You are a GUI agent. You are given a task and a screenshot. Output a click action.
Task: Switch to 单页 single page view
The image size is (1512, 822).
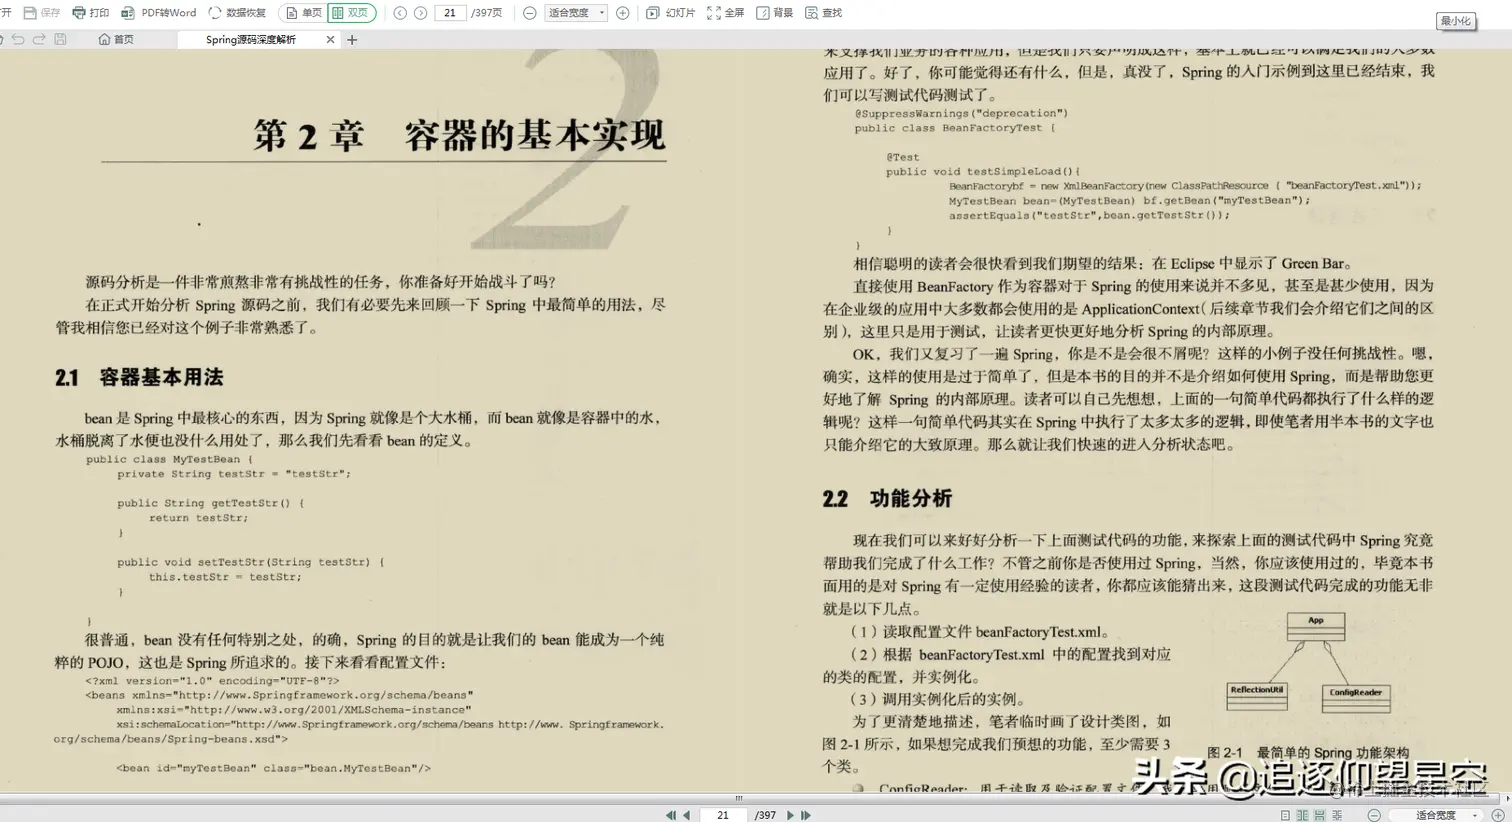click(303, 13)
